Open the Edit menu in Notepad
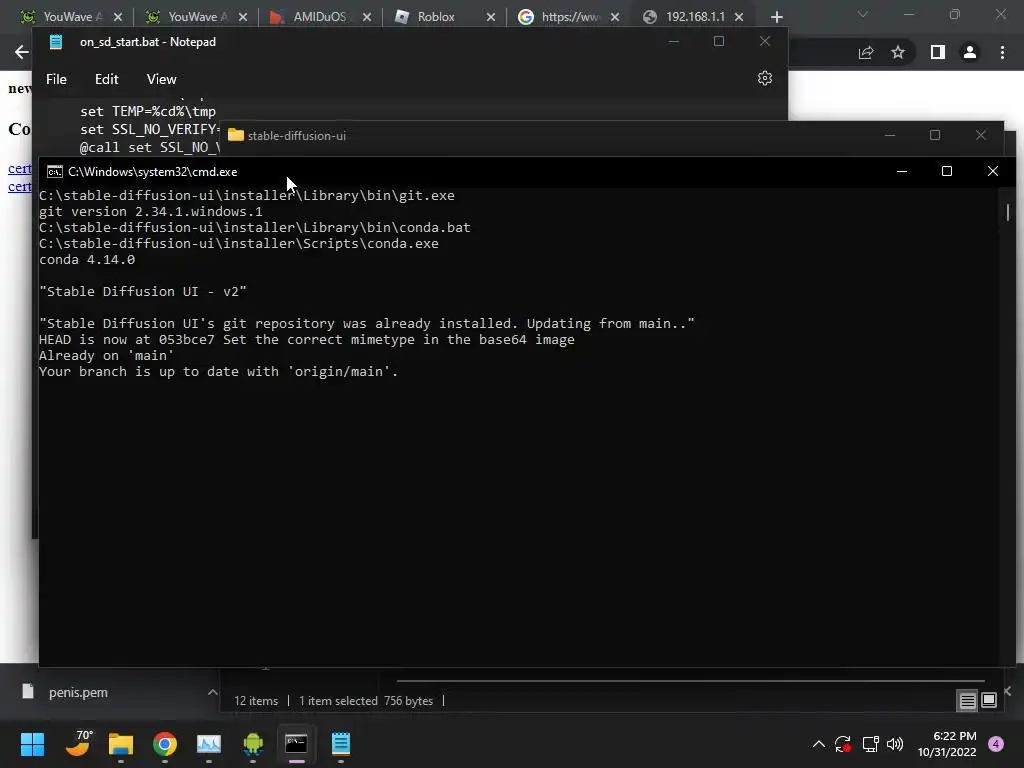The image size is (1024, 768). (x=106, y=79)
